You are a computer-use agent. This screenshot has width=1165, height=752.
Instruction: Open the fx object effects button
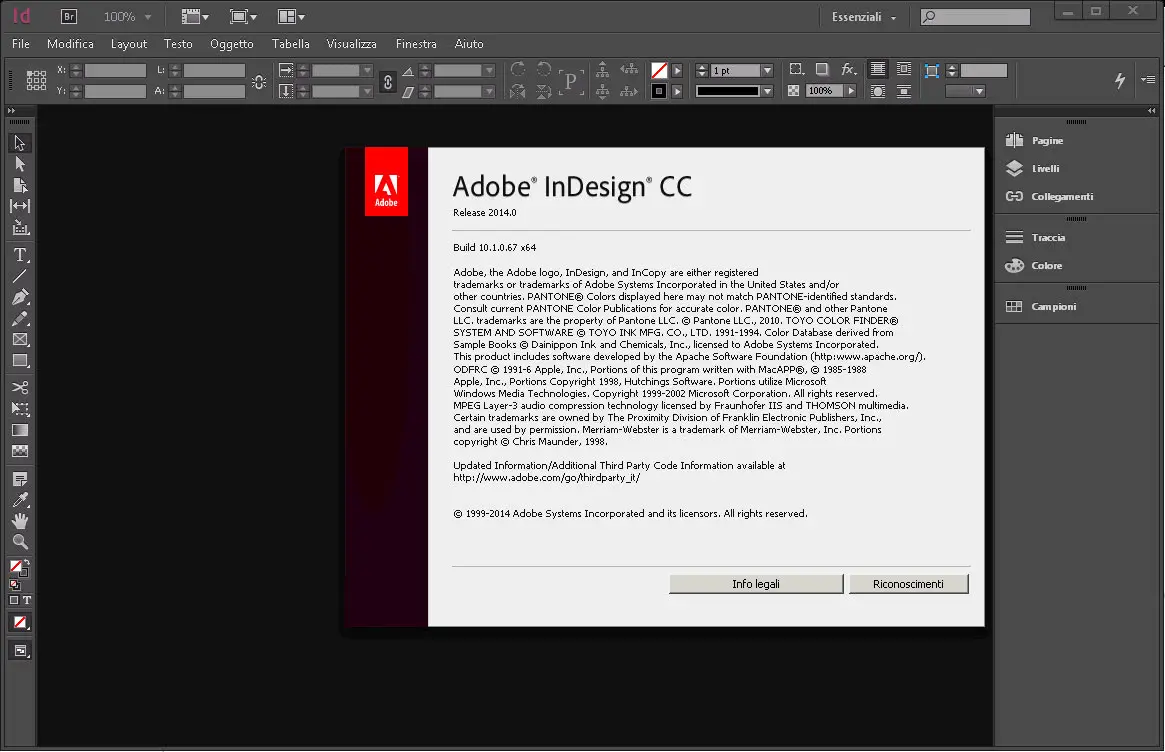pos(848,69)
